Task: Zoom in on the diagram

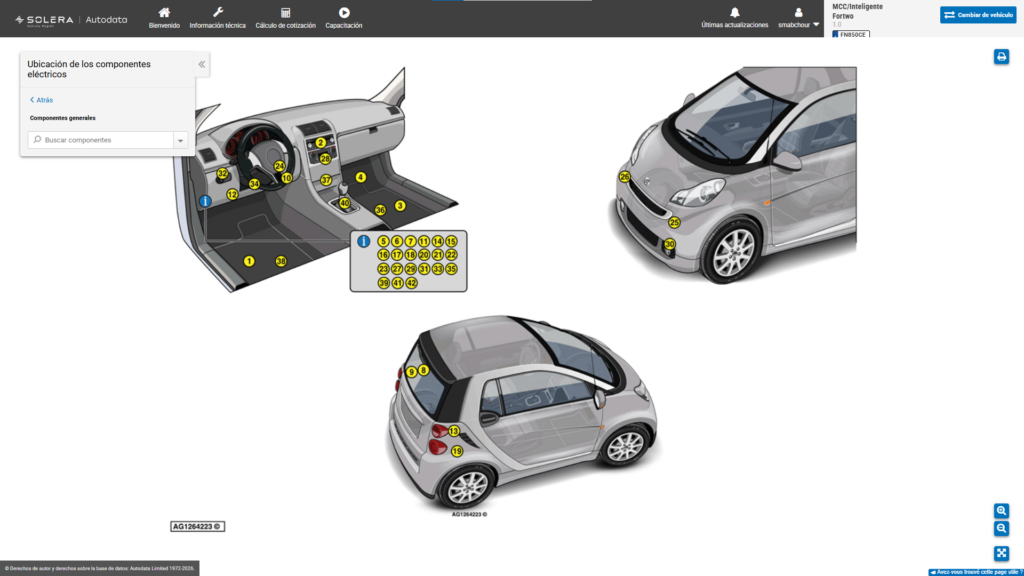Action: [x=1001, y=511]
